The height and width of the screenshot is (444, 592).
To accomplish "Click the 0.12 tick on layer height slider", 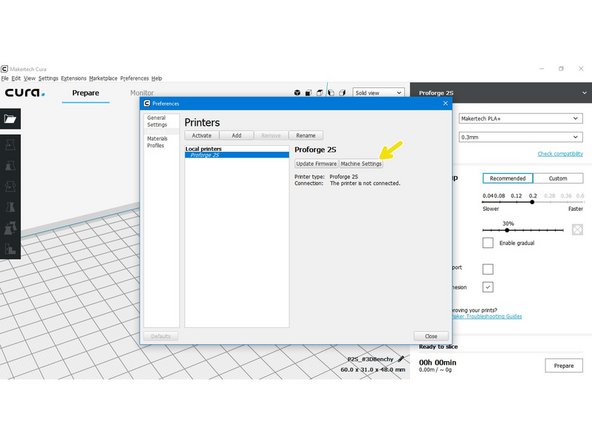I will click(516, 196).
